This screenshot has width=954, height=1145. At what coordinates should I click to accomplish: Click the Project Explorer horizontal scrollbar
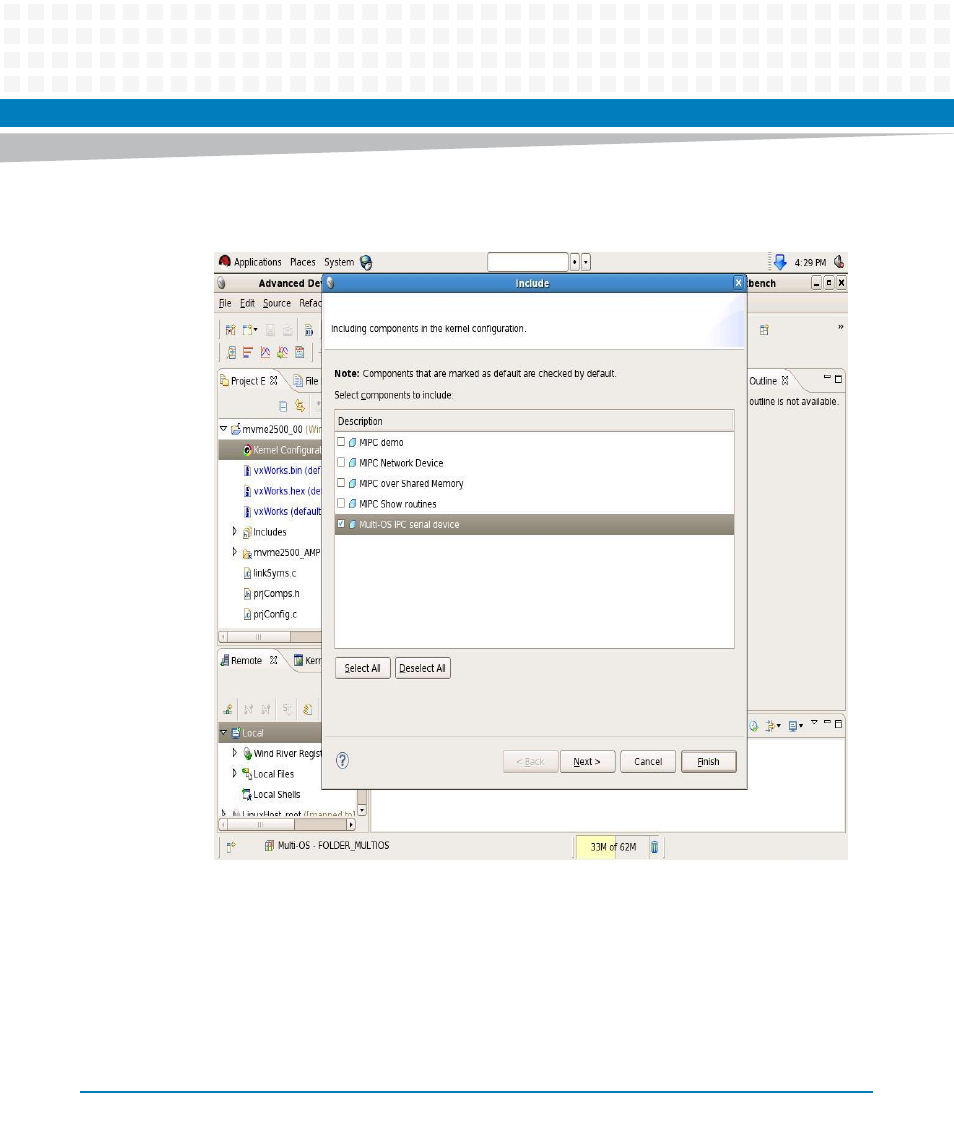click(x=270, y=637)
